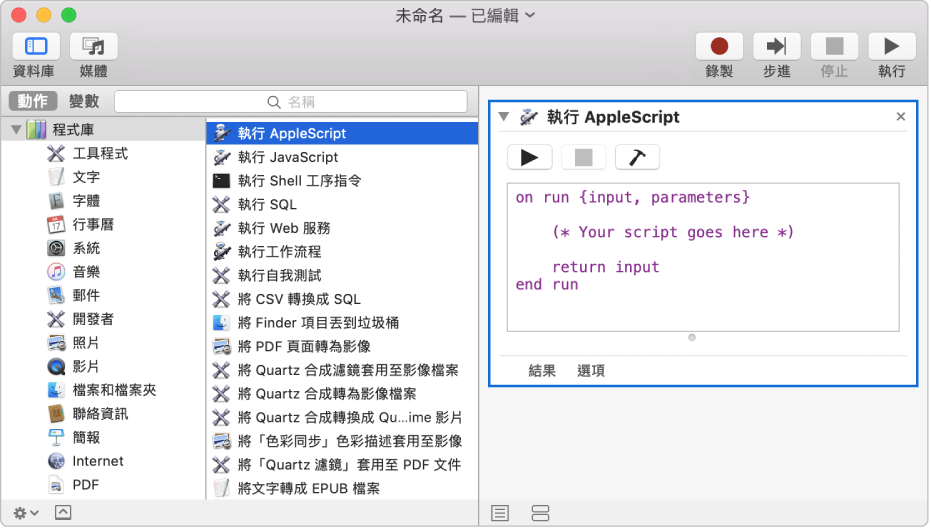This screenshot has width=931, height=529.
Task: Select the 開發者 developer category
Action: coord(93,319)
